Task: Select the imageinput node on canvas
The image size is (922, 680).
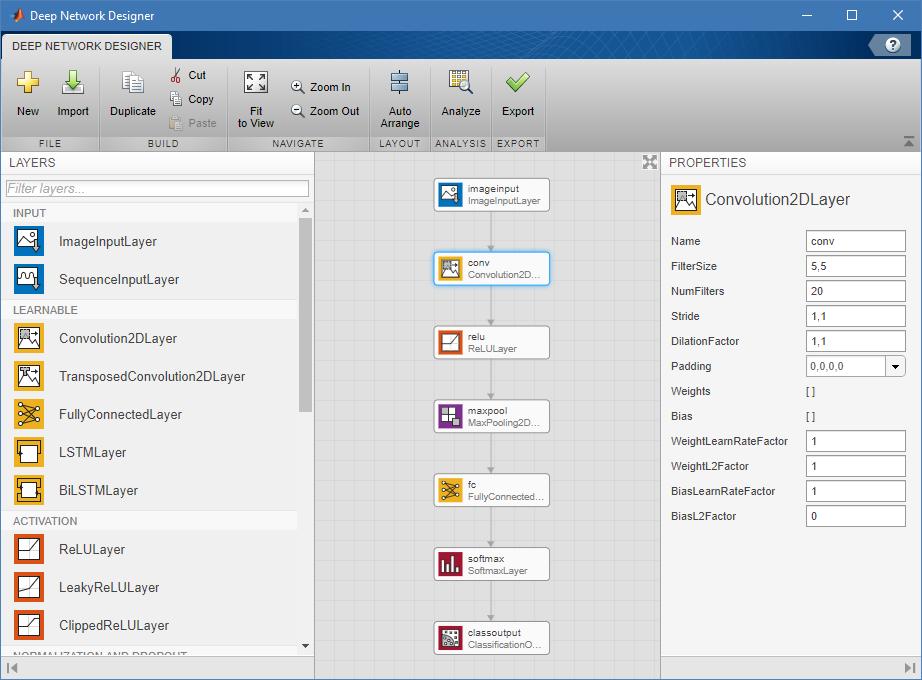Action: coord(492,195)
